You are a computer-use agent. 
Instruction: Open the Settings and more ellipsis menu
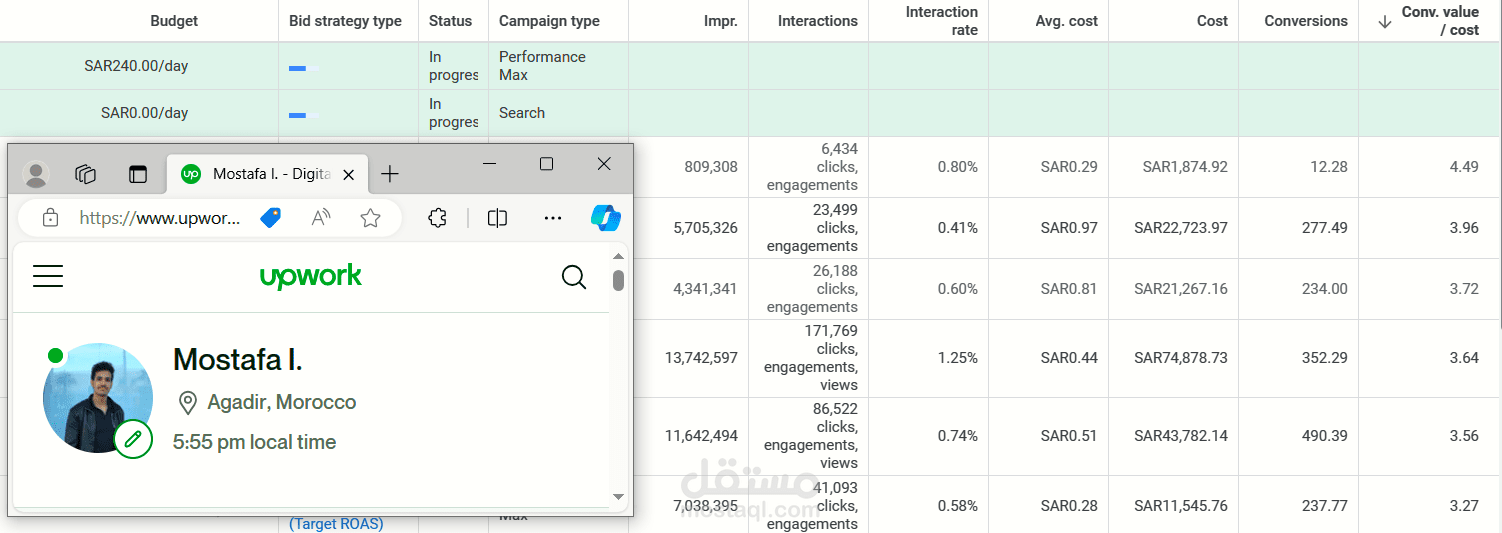pos(553,218)
